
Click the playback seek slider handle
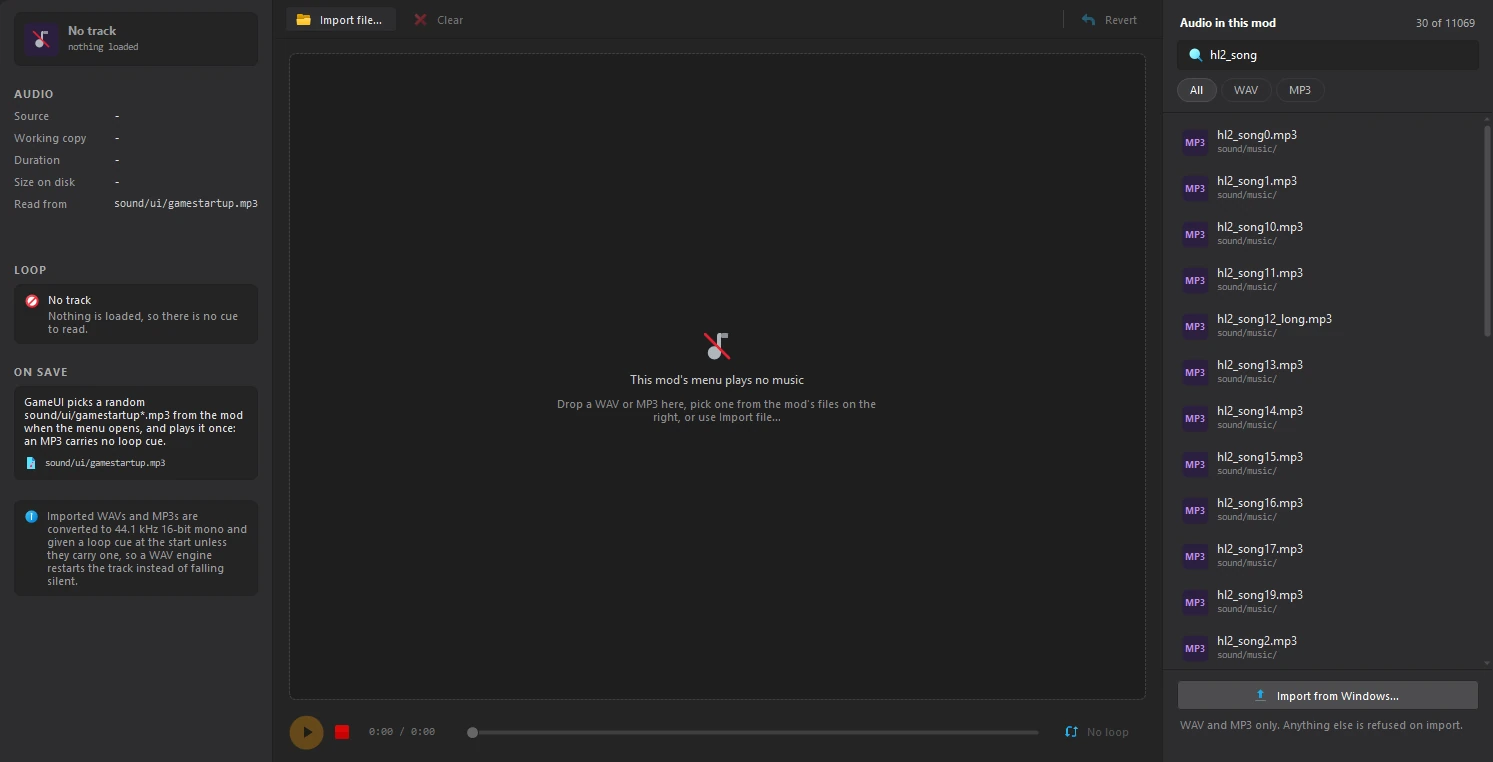pyautogui.click(x=472, y=732)
